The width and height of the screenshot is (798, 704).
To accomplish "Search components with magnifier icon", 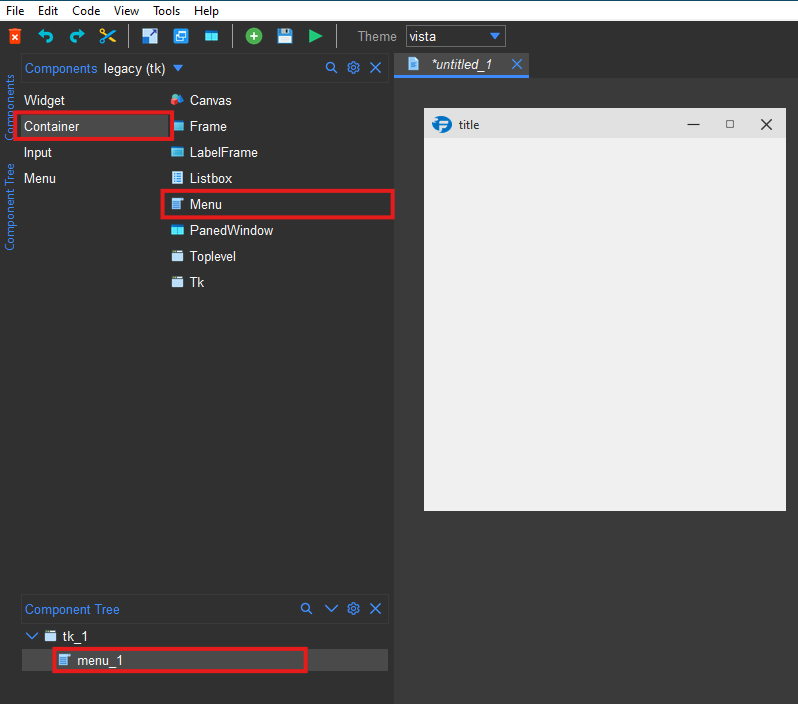I will [x=331, y=68].
